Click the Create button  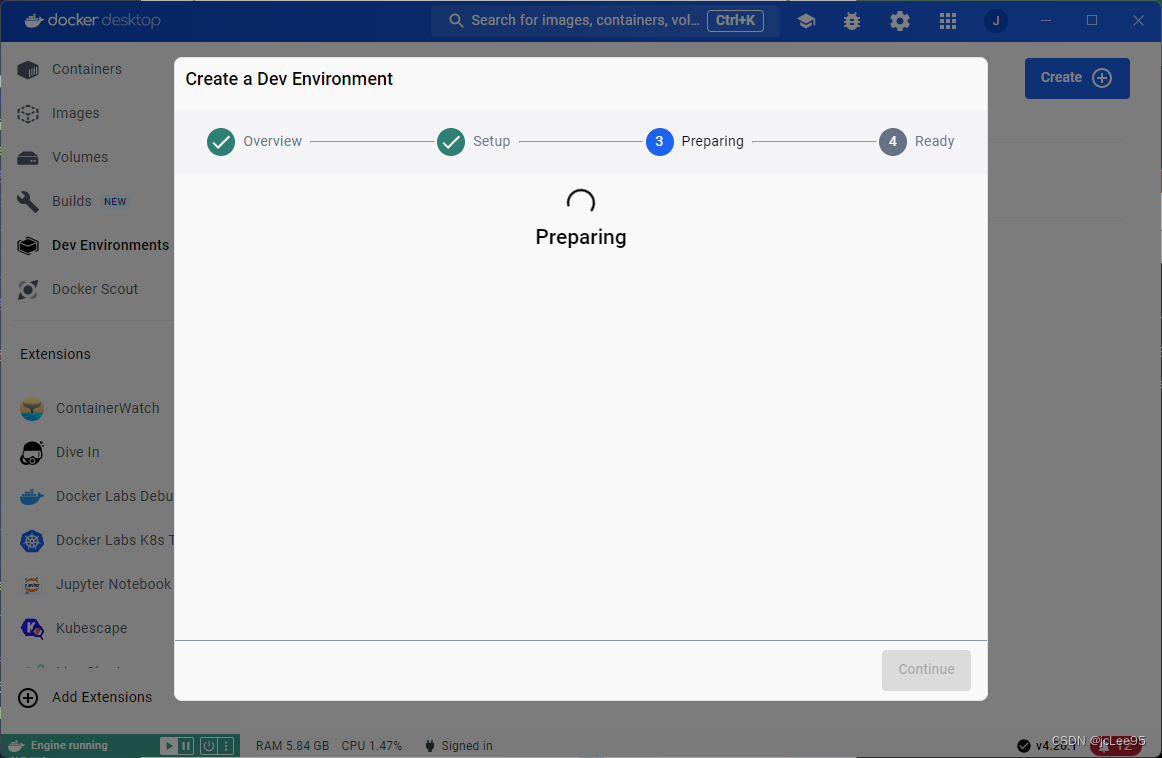pos(1077,78)
